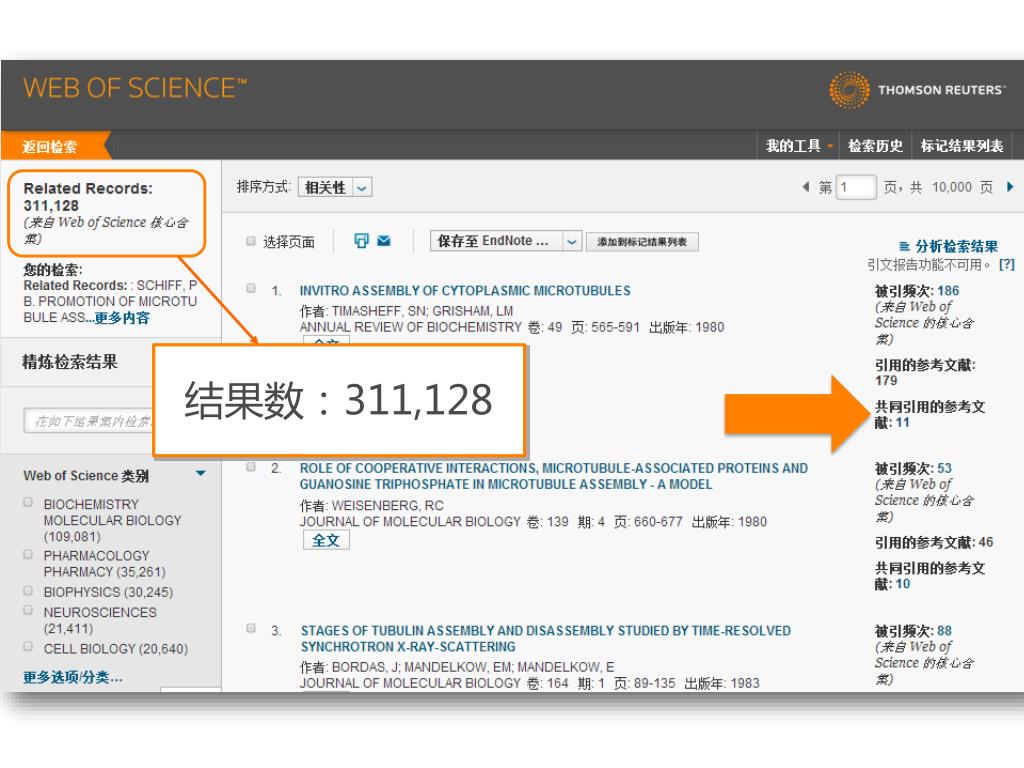
Task: Open 标记结果列表 in the top bar
Action: 961,146
